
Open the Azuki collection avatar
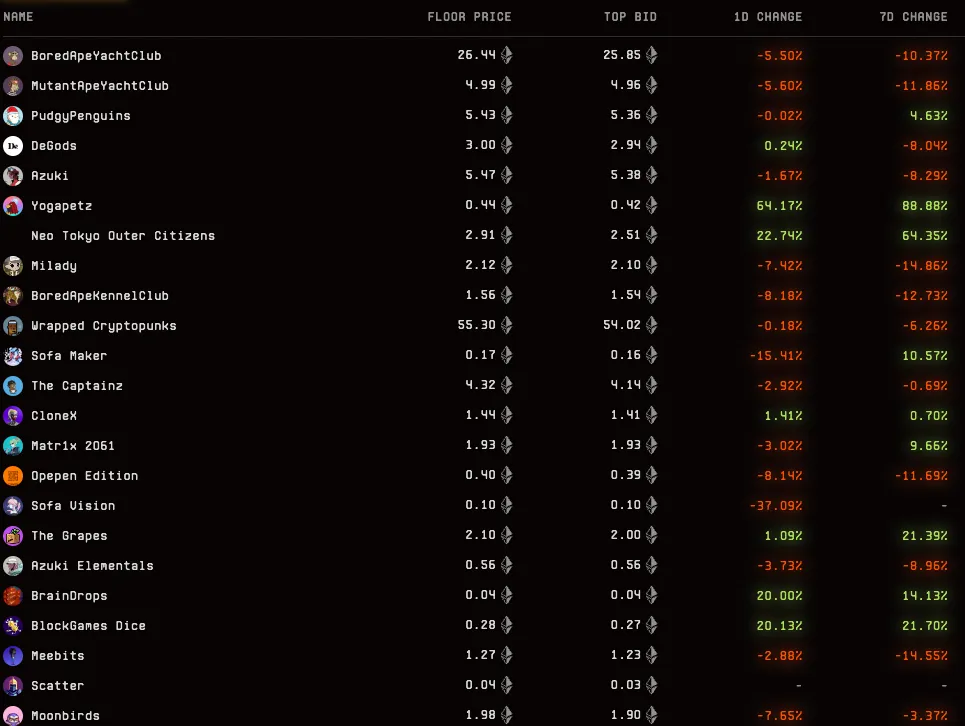pos(13,176)
